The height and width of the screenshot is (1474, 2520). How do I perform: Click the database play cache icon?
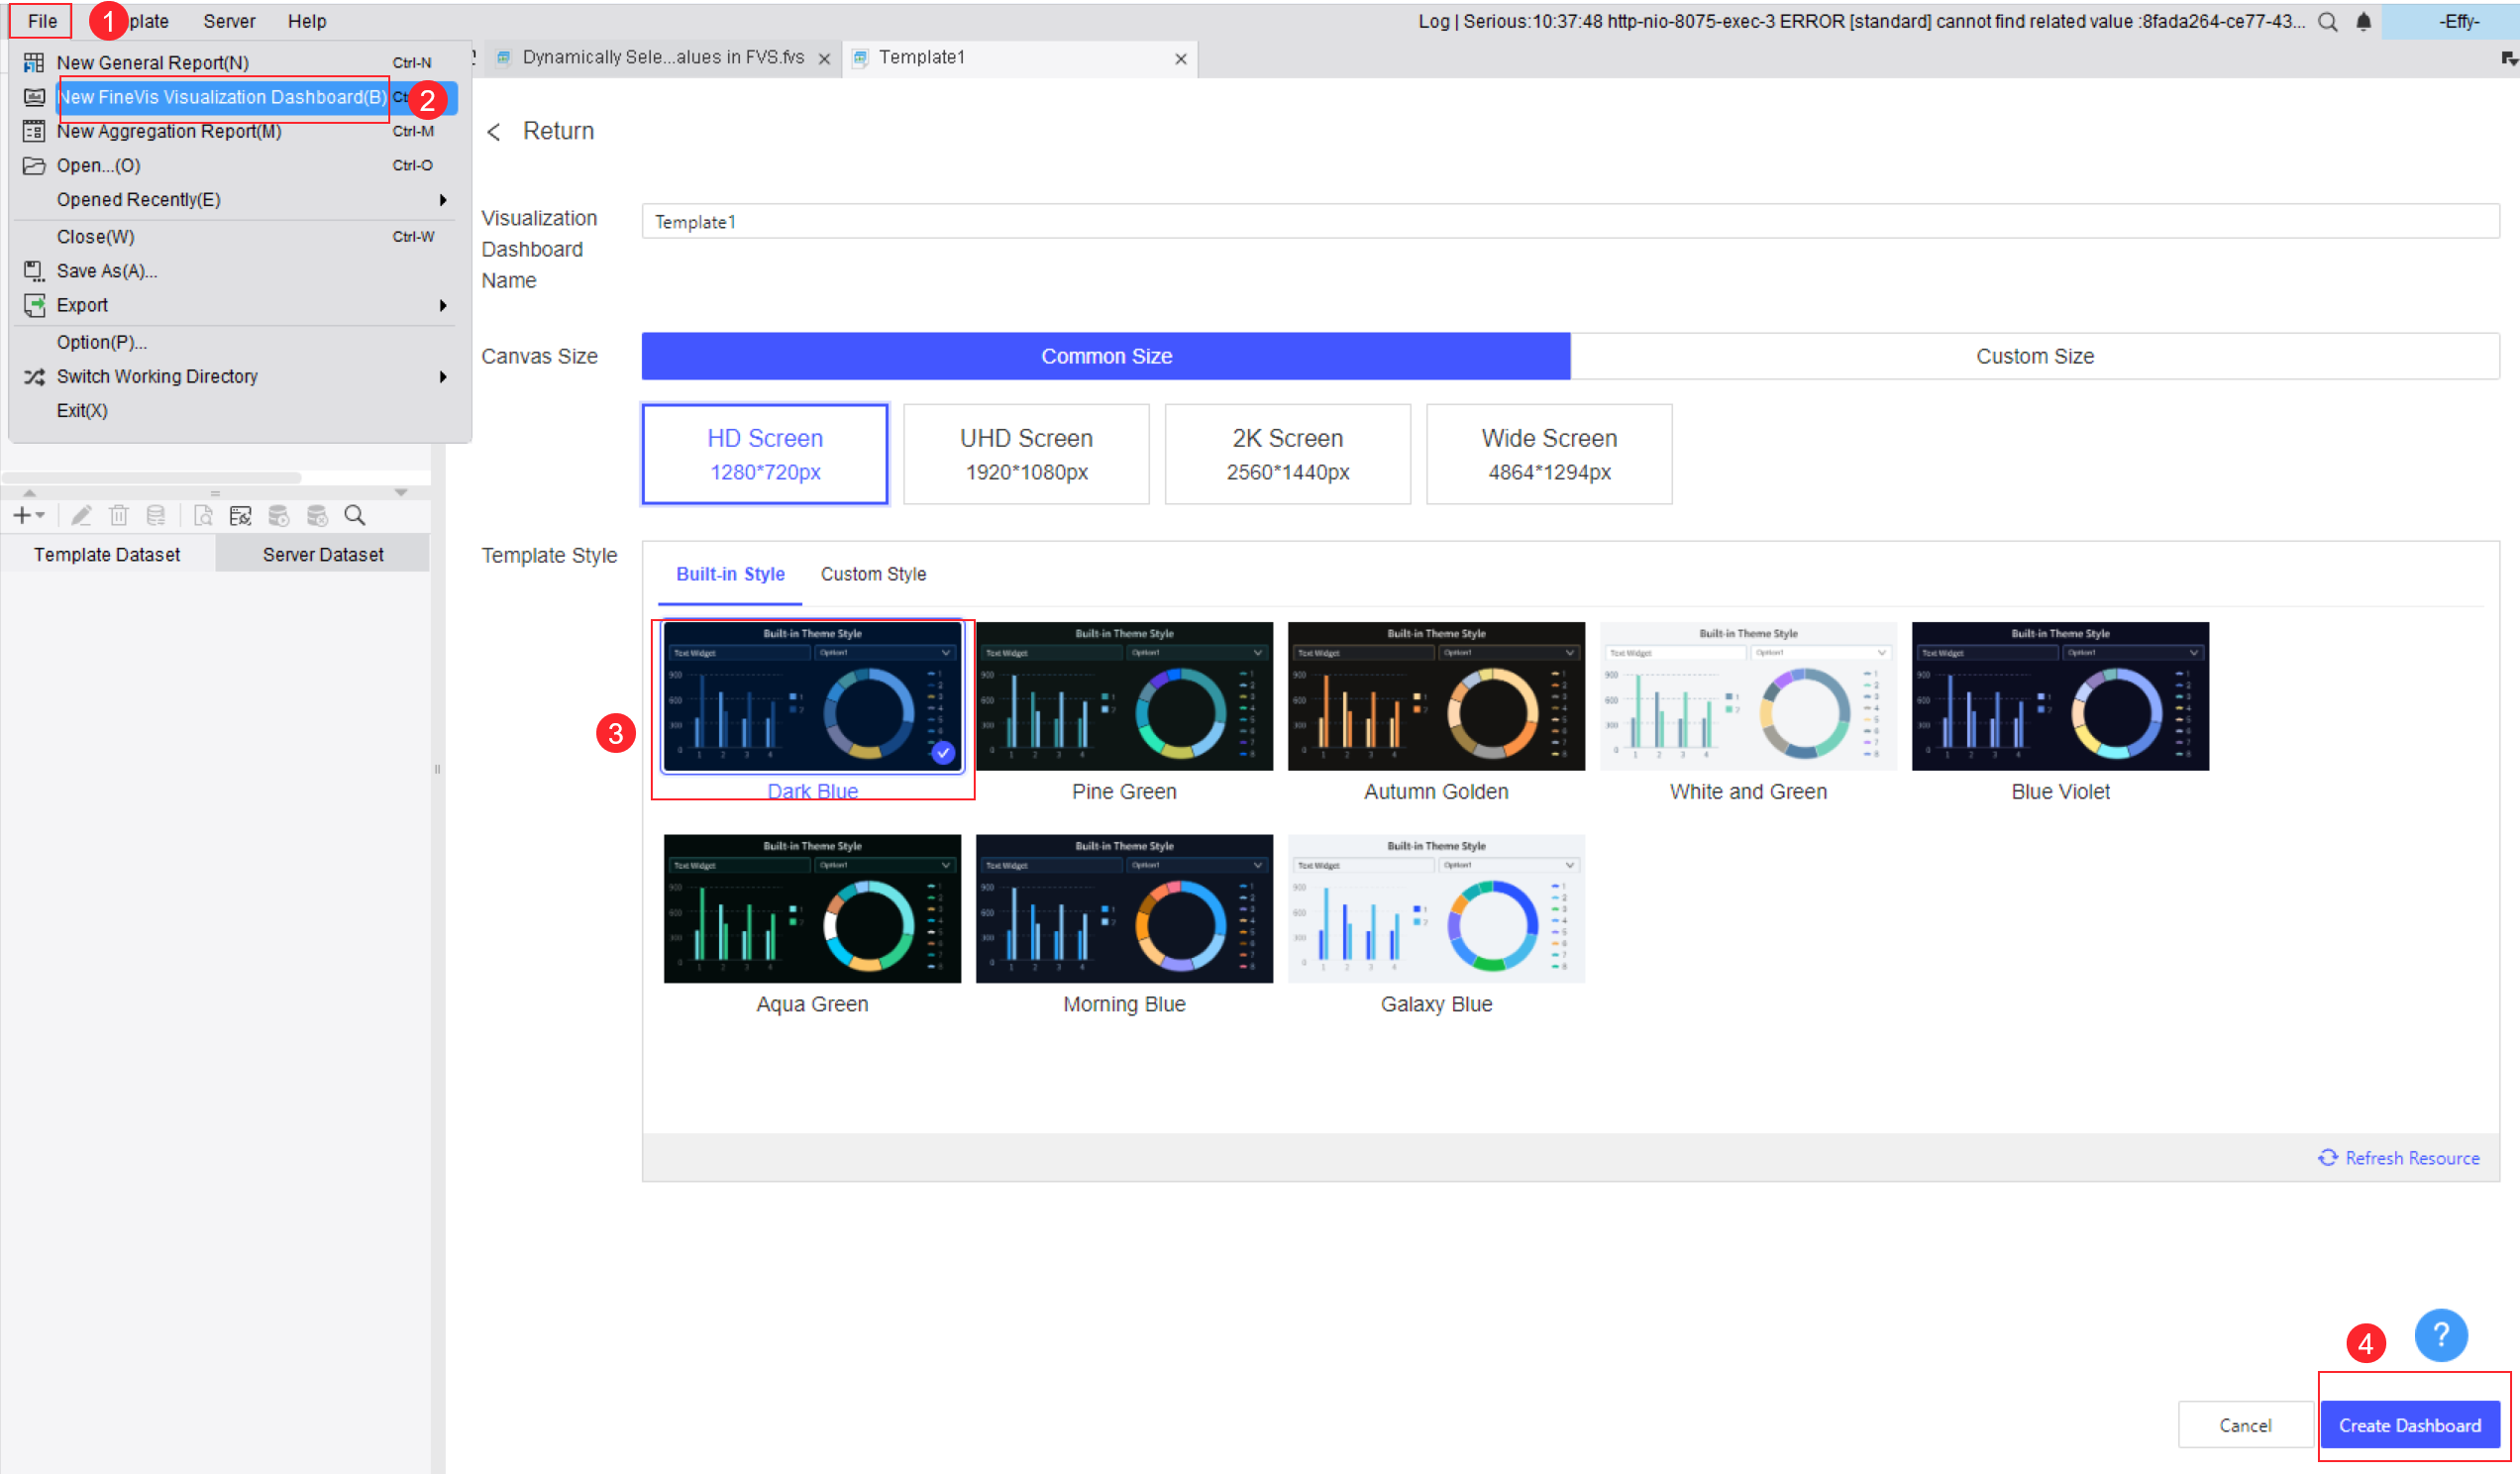click(278, 515)
